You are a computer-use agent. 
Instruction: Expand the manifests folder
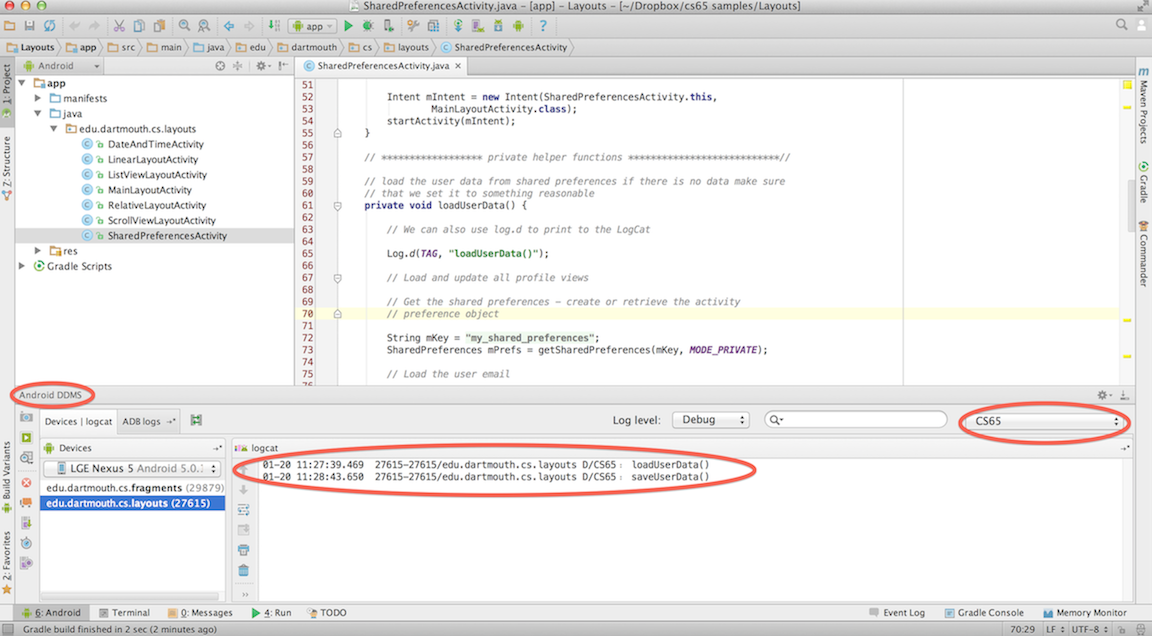(x=39, y=98)
